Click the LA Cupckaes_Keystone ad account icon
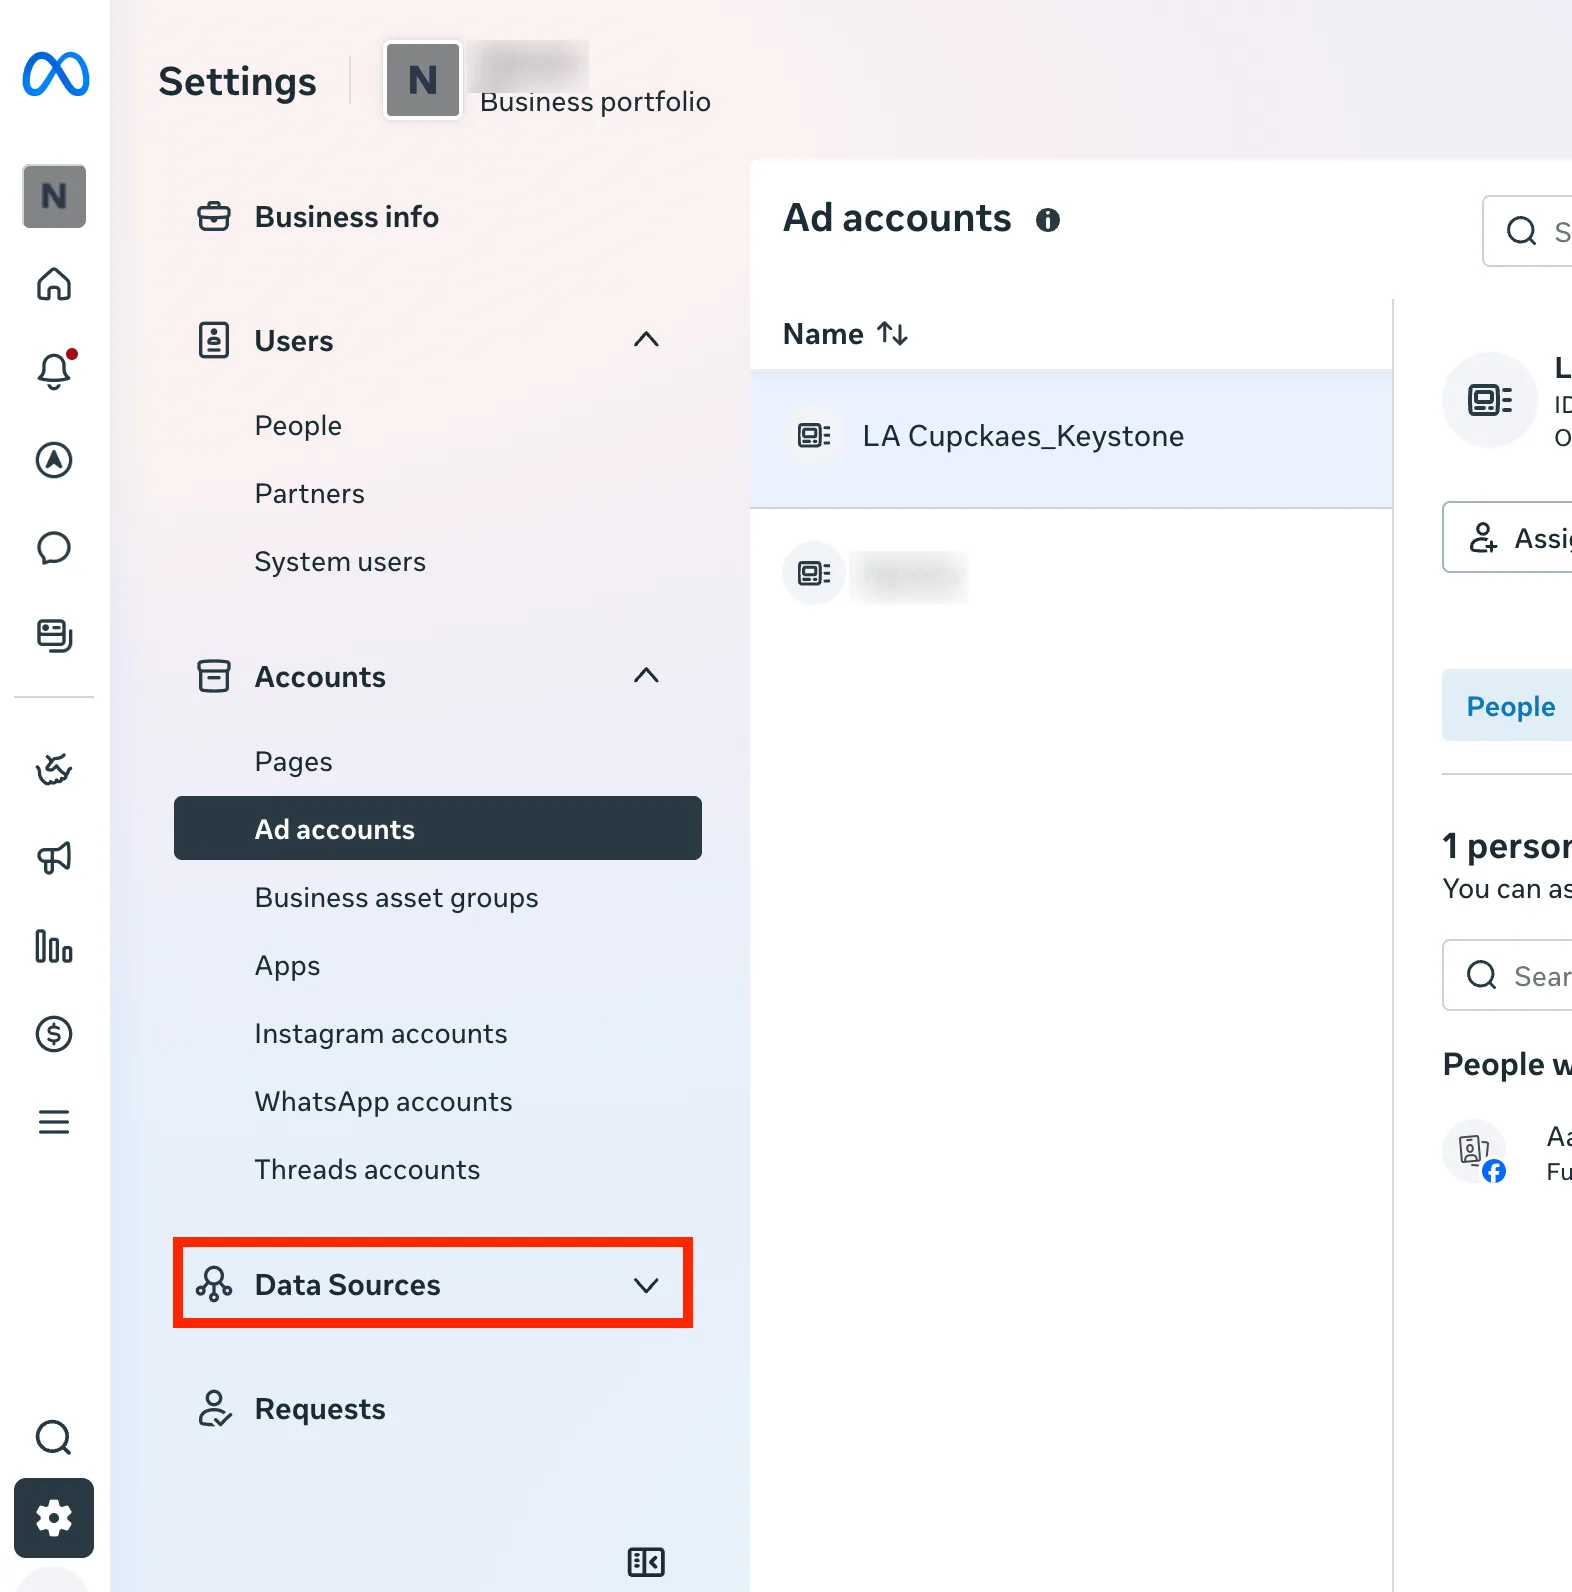 (x=814, y=435)
